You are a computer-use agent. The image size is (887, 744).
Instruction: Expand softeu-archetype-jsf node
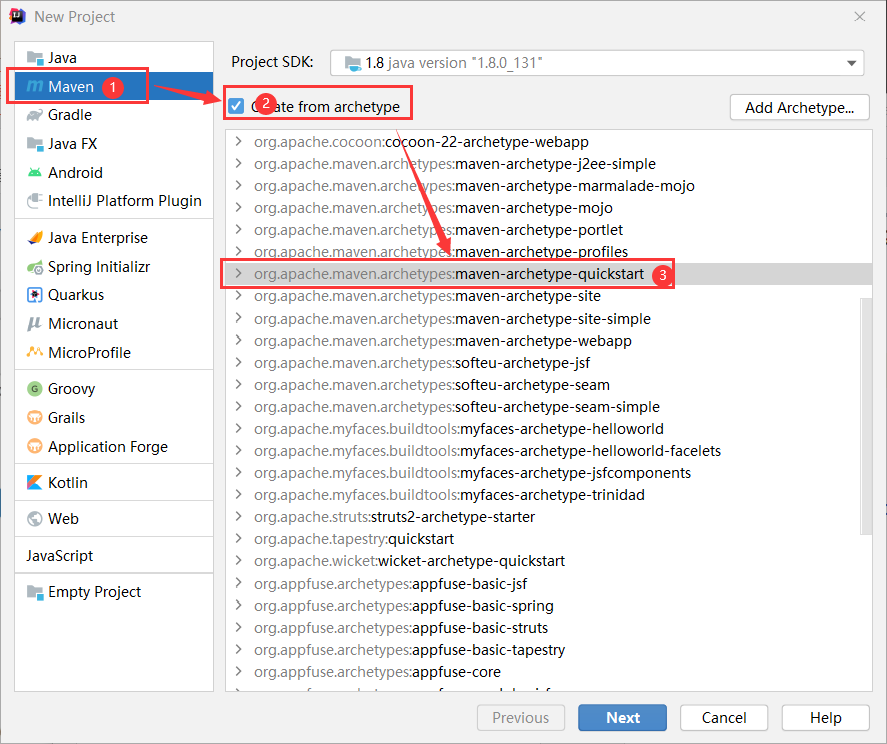239,363
